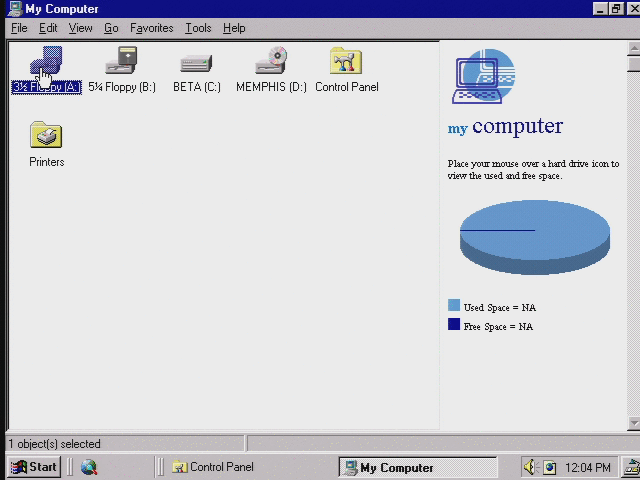The height and width of the screenshot is (480, 640).
Task: Open the Edit menu
Action: [x=48, y=28]
